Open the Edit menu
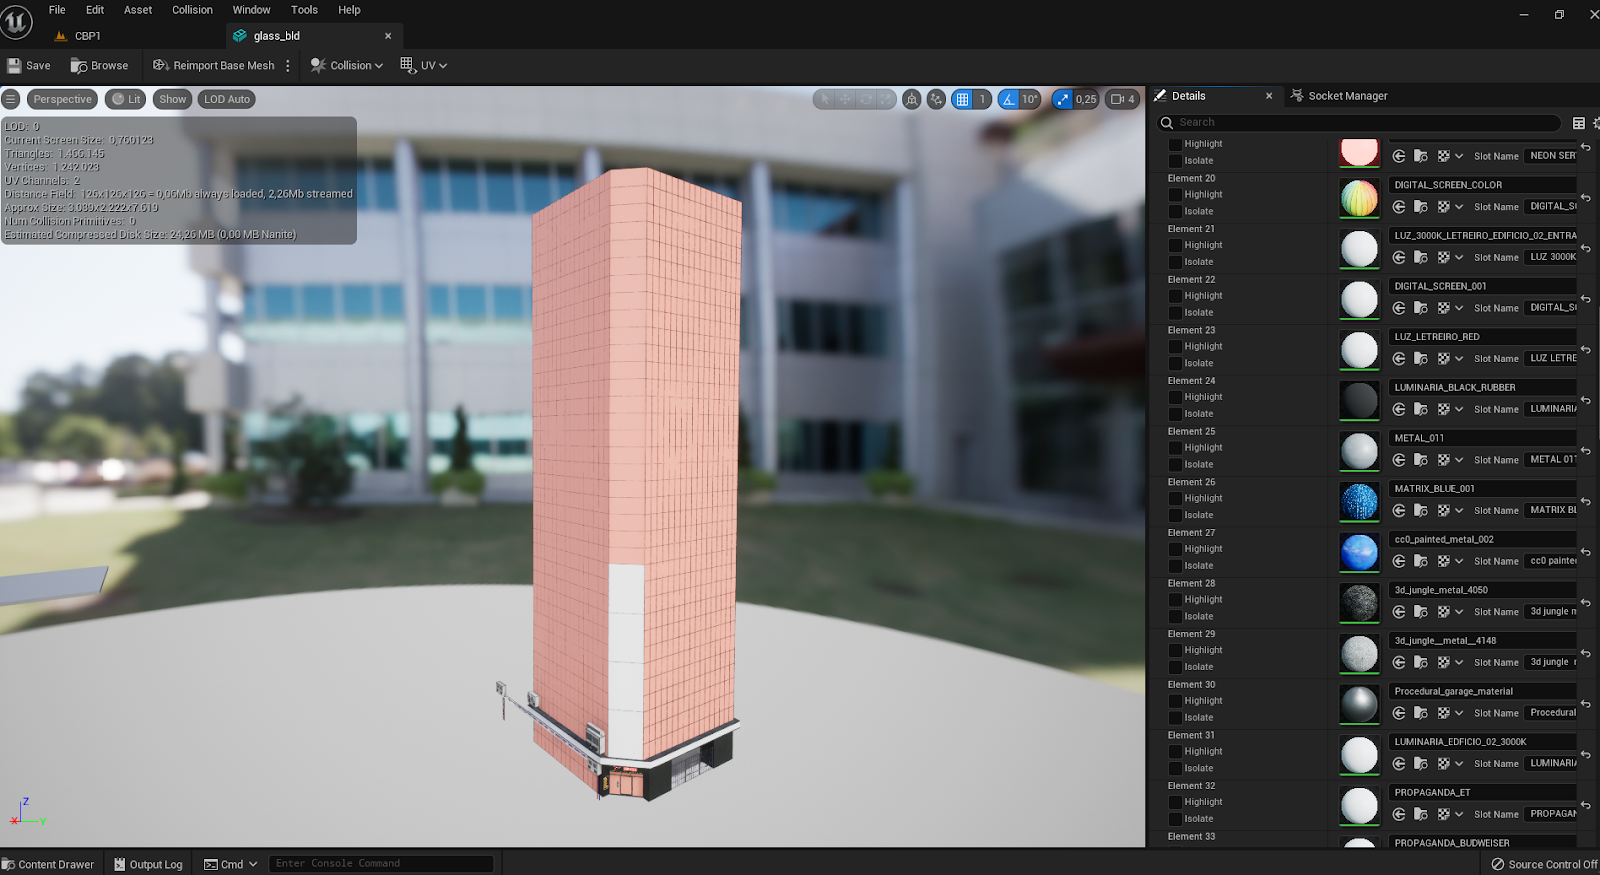 click(x=95, y=10)
